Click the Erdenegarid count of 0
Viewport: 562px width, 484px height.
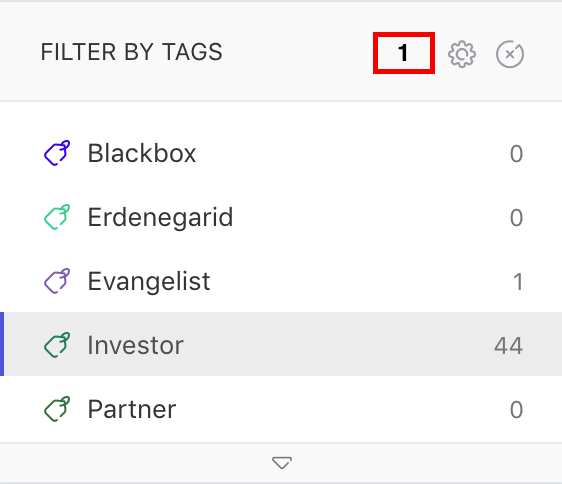tap(516, 218)
